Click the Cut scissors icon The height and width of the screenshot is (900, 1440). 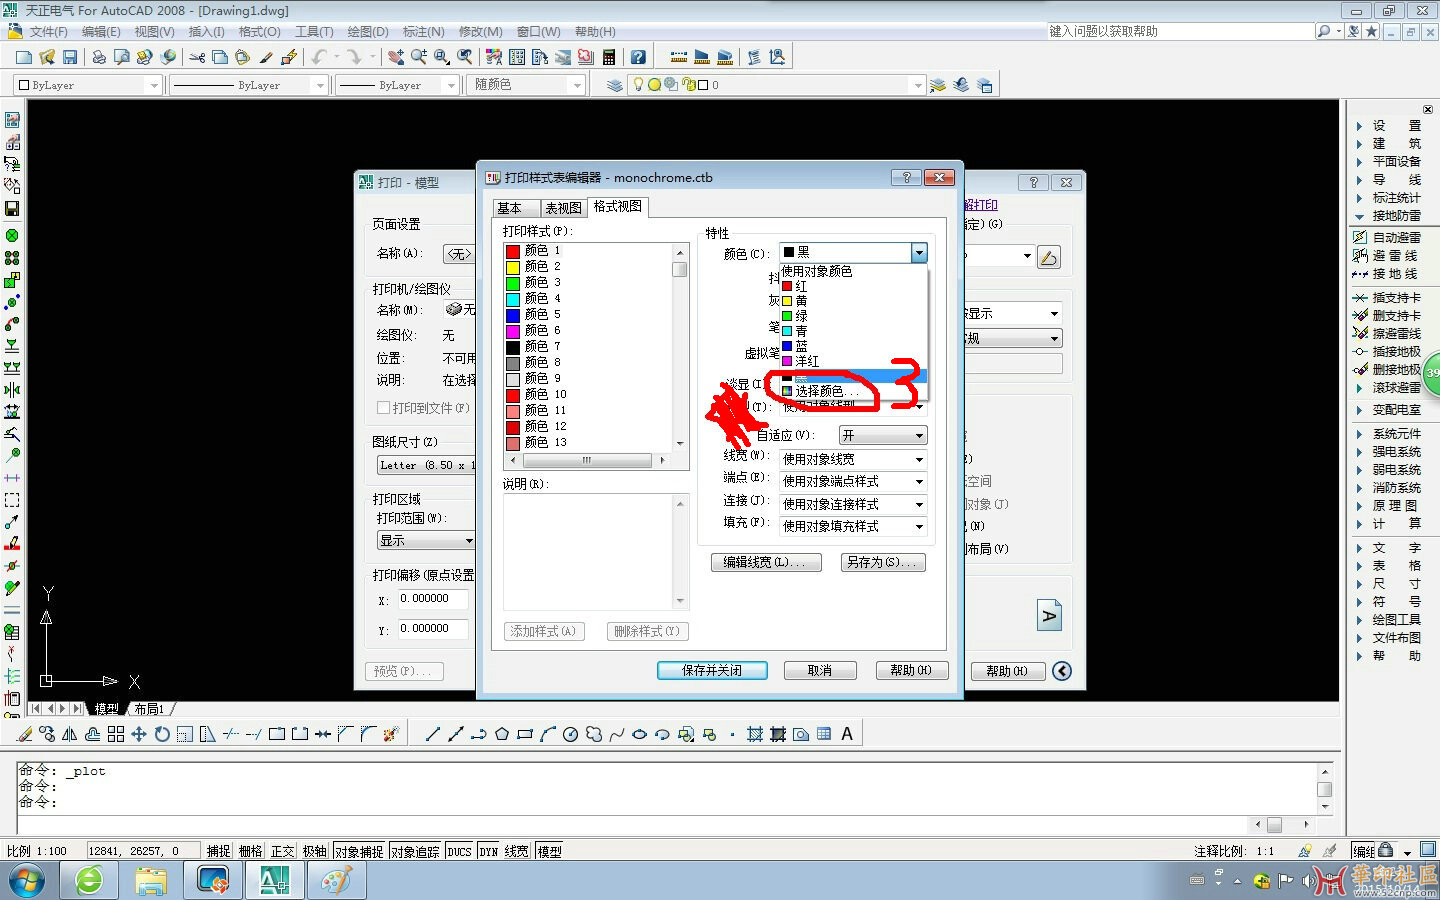pyautogui.click(x=197, y=57)
